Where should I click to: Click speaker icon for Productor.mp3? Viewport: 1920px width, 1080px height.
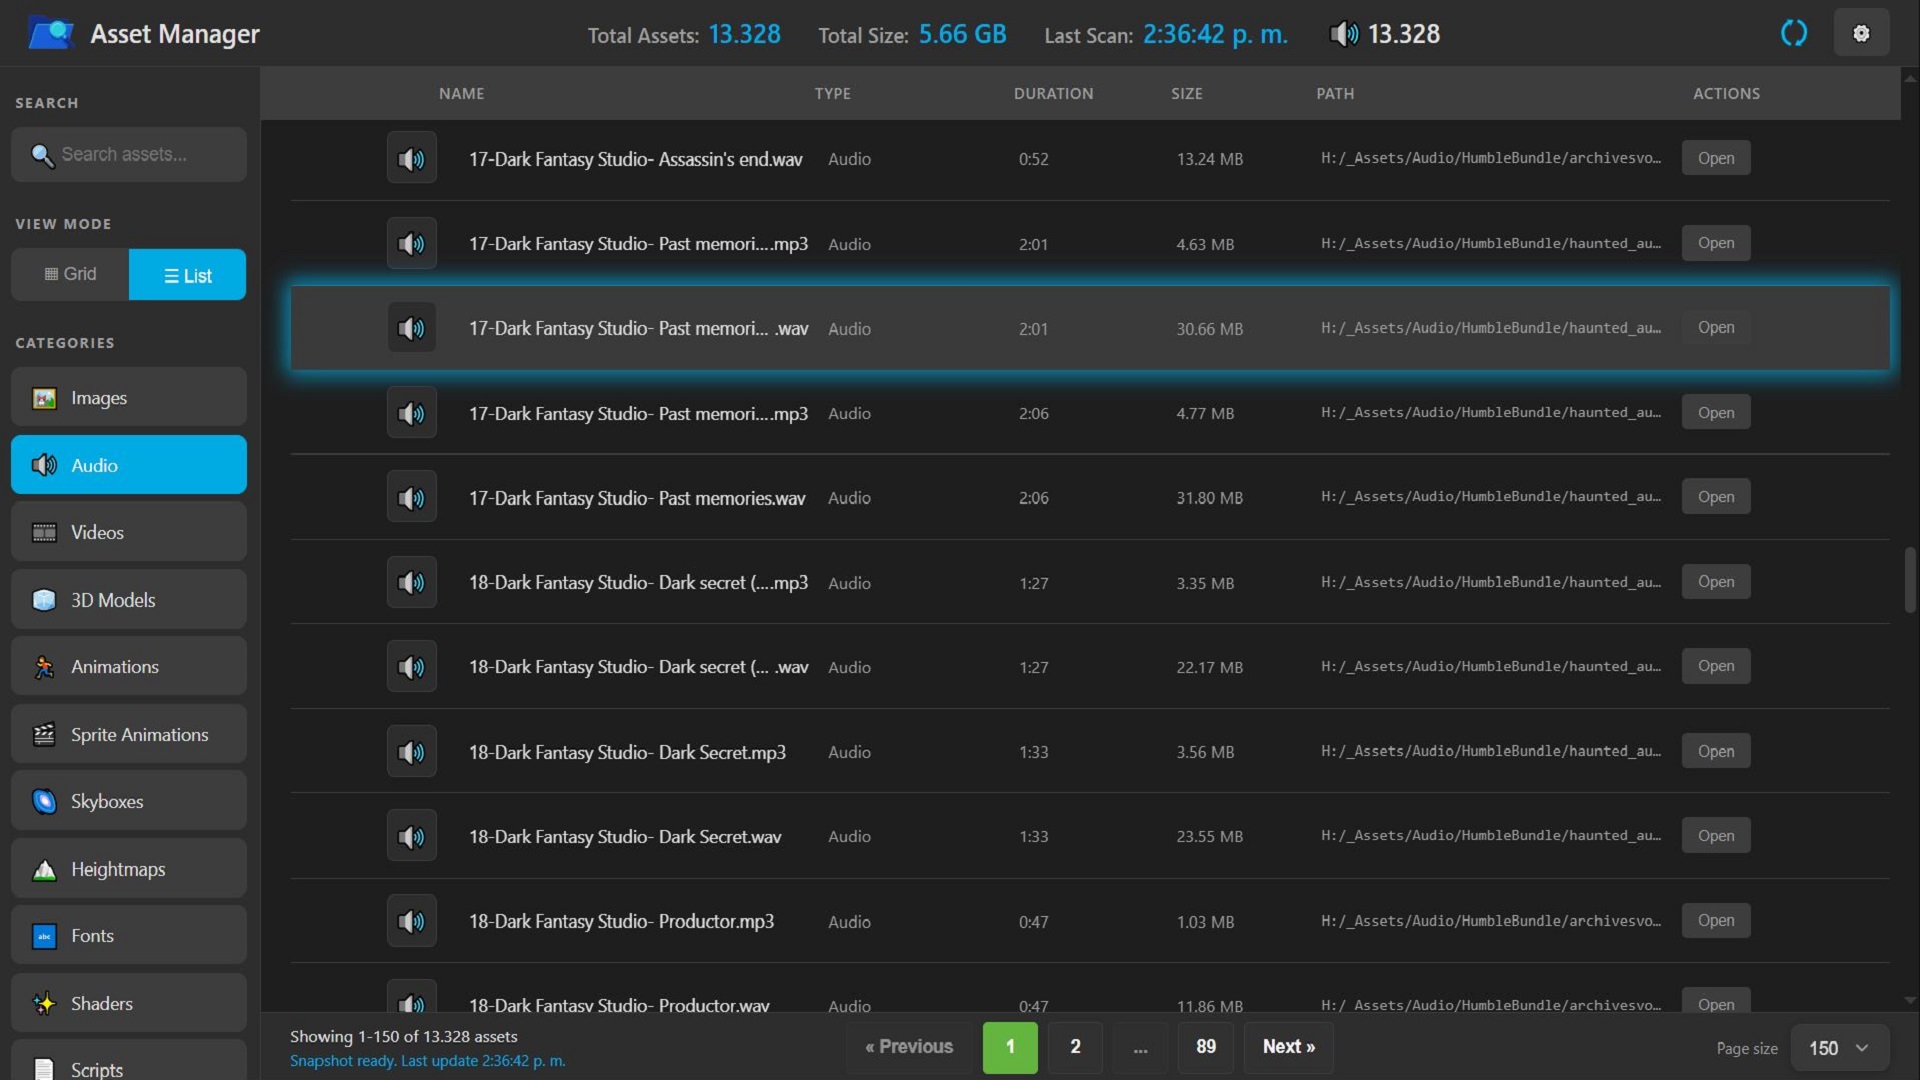(411, 920)
